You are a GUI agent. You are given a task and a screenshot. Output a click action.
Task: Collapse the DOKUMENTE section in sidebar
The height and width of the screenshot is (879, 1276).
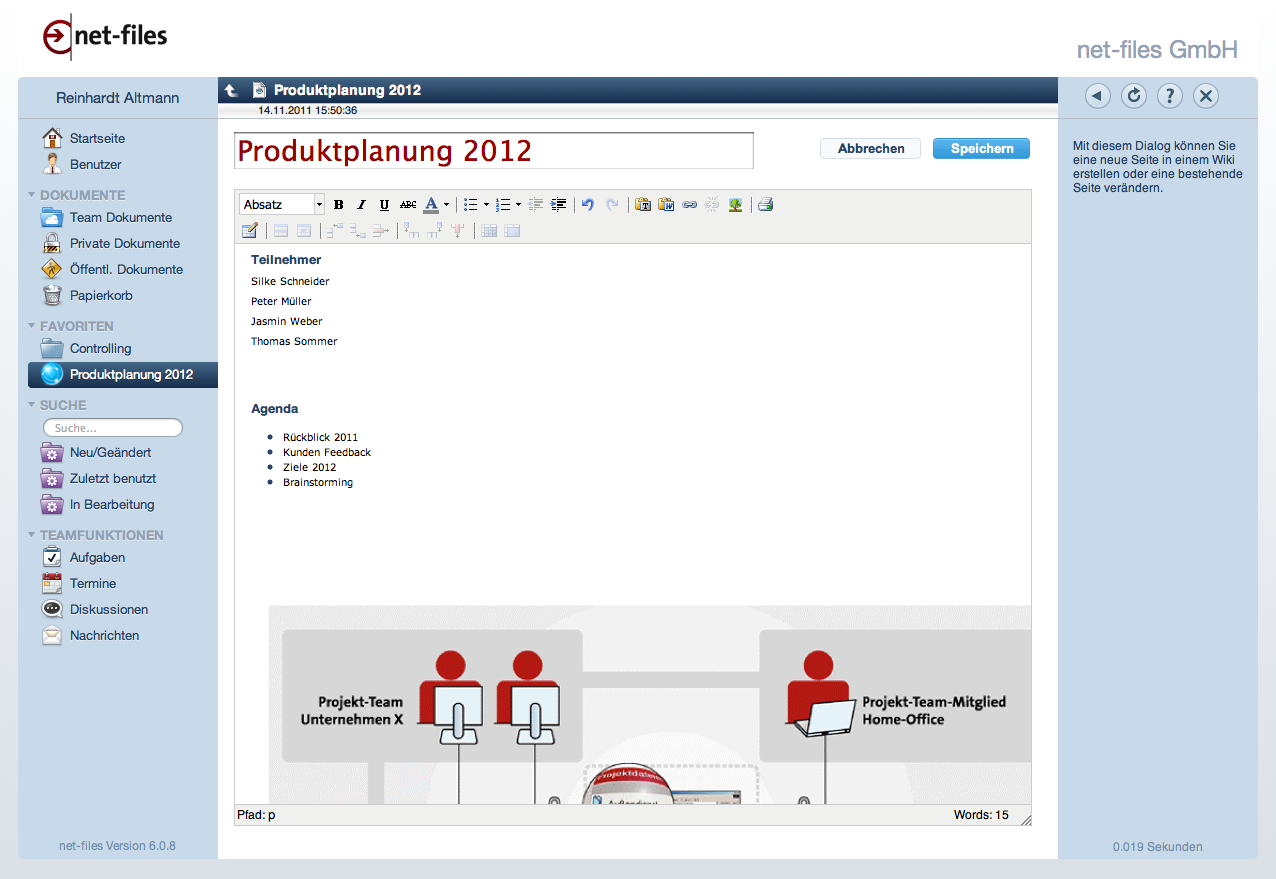pyautogui.click(x=31, y=195)
